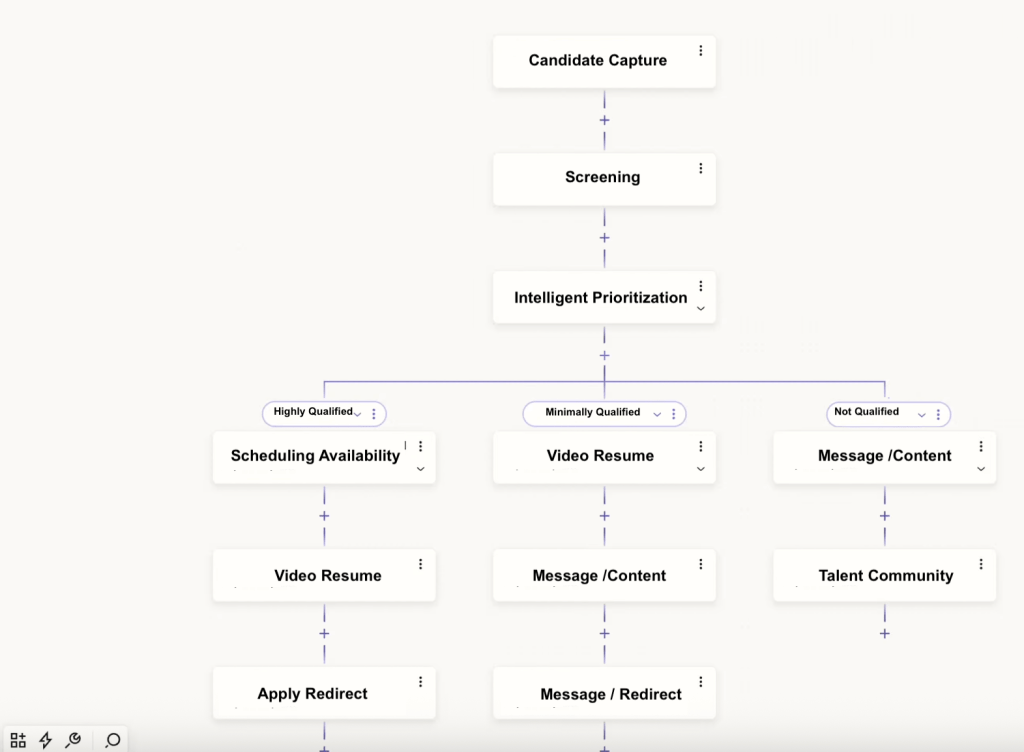The image size is (1024, 752).
Task: Open the Not Qualified branch dropdown
Action: [x=921, y=414]
